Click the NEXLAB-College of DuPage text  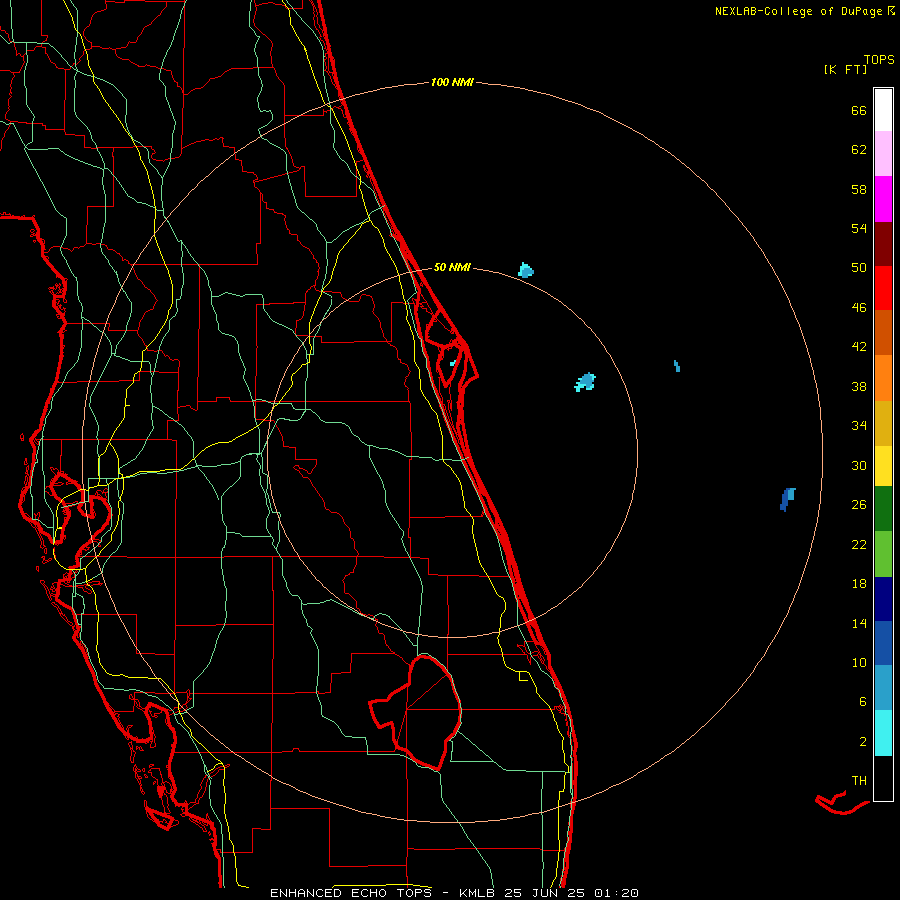(x=798, y=11)
